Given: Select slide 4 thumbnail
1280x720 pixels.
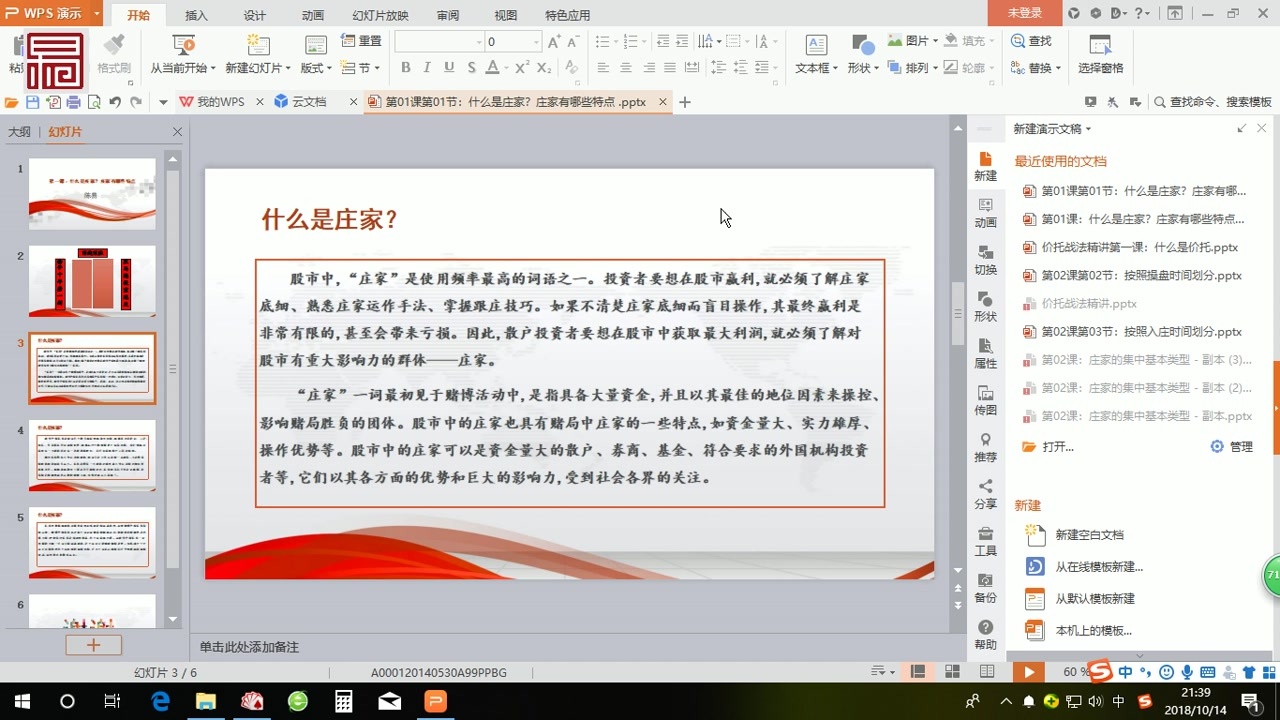Looking at the screenshot, I should (x=92, y=455).
